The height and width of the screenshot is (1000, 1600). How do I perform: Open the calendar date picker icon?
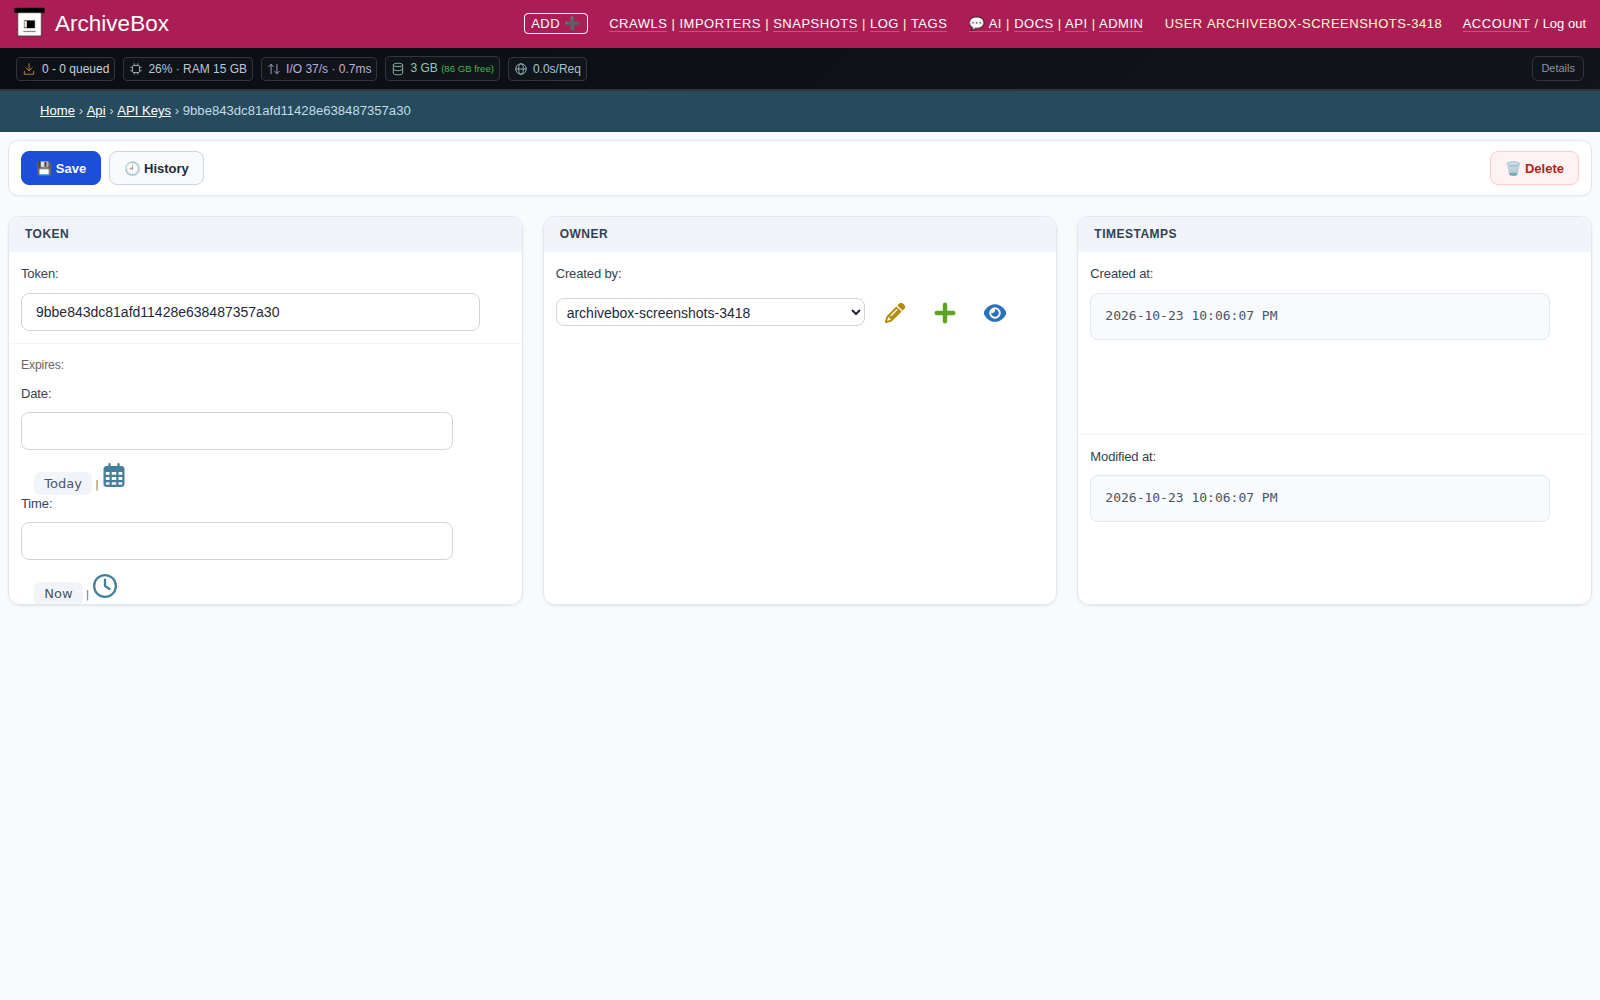(x=114, y=476)
